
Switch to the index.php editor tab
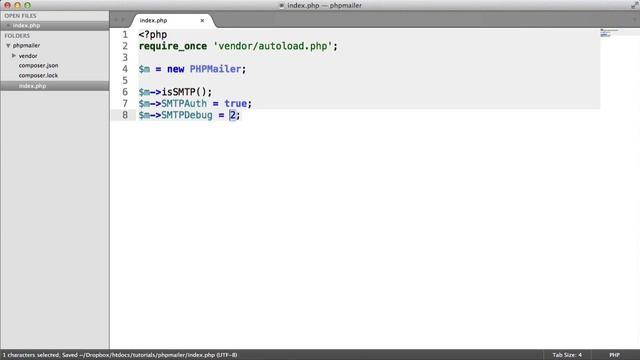tap(153, 20)
